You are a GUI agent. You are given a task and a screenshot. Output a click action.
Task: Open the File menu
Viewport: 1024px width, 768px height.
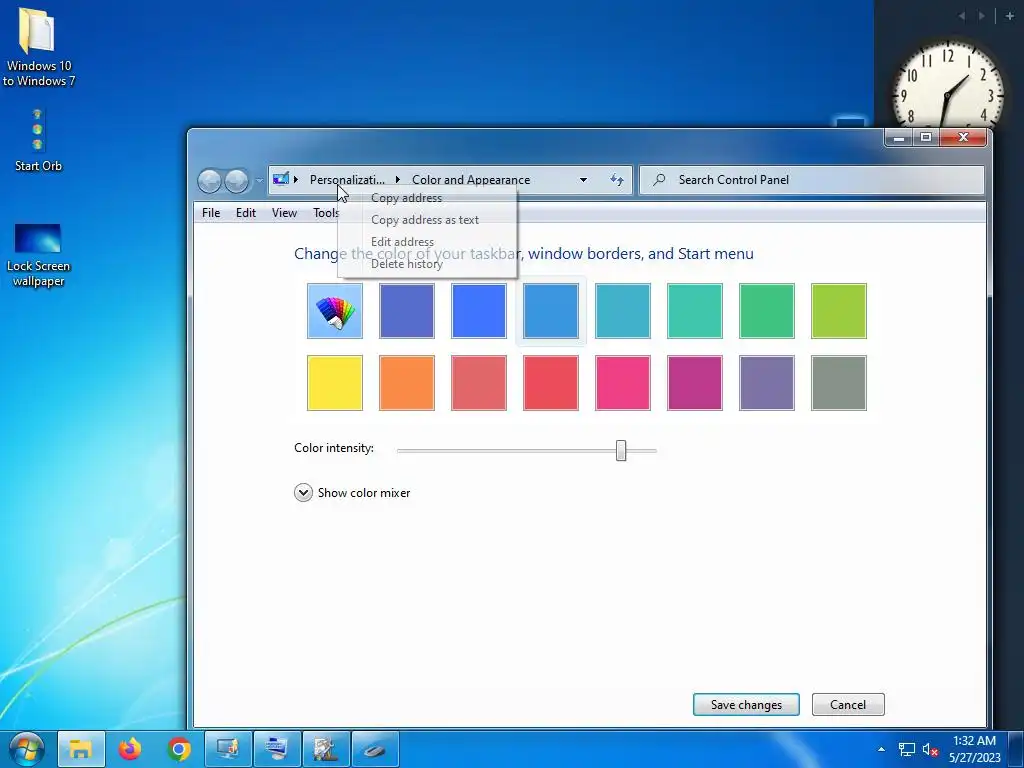click(211, 213)
